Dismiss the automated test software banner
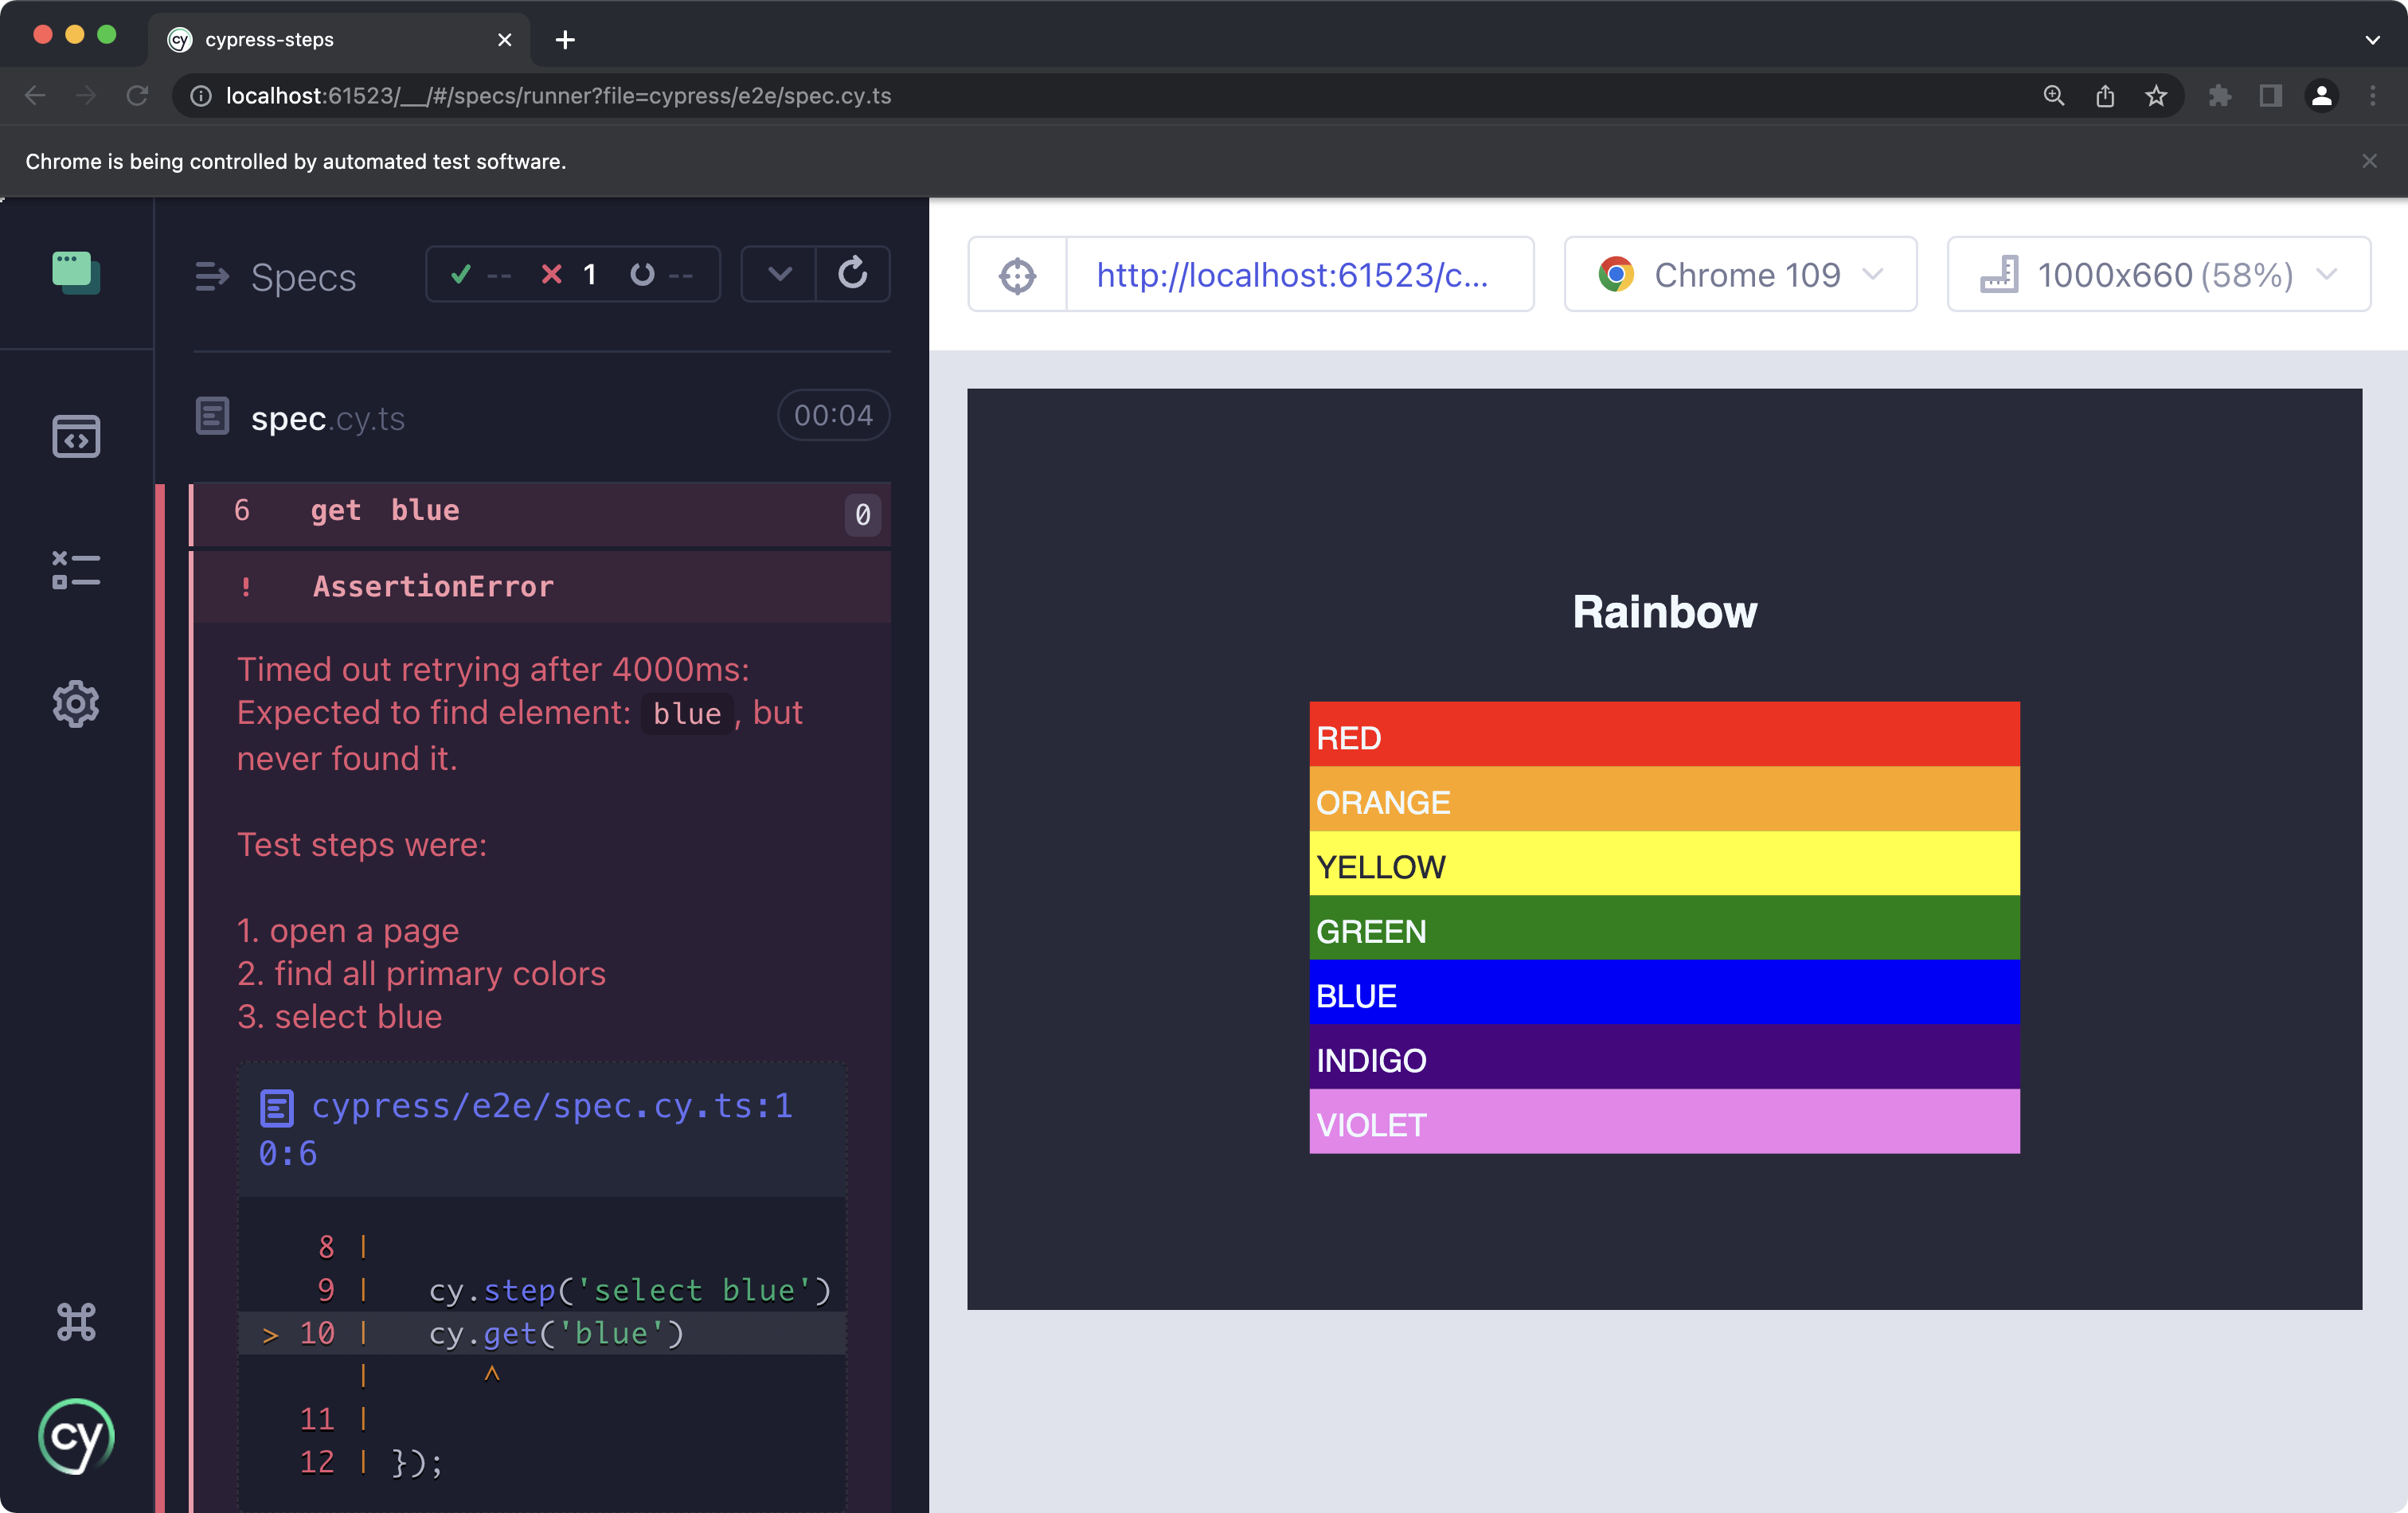 [2368, 161]
